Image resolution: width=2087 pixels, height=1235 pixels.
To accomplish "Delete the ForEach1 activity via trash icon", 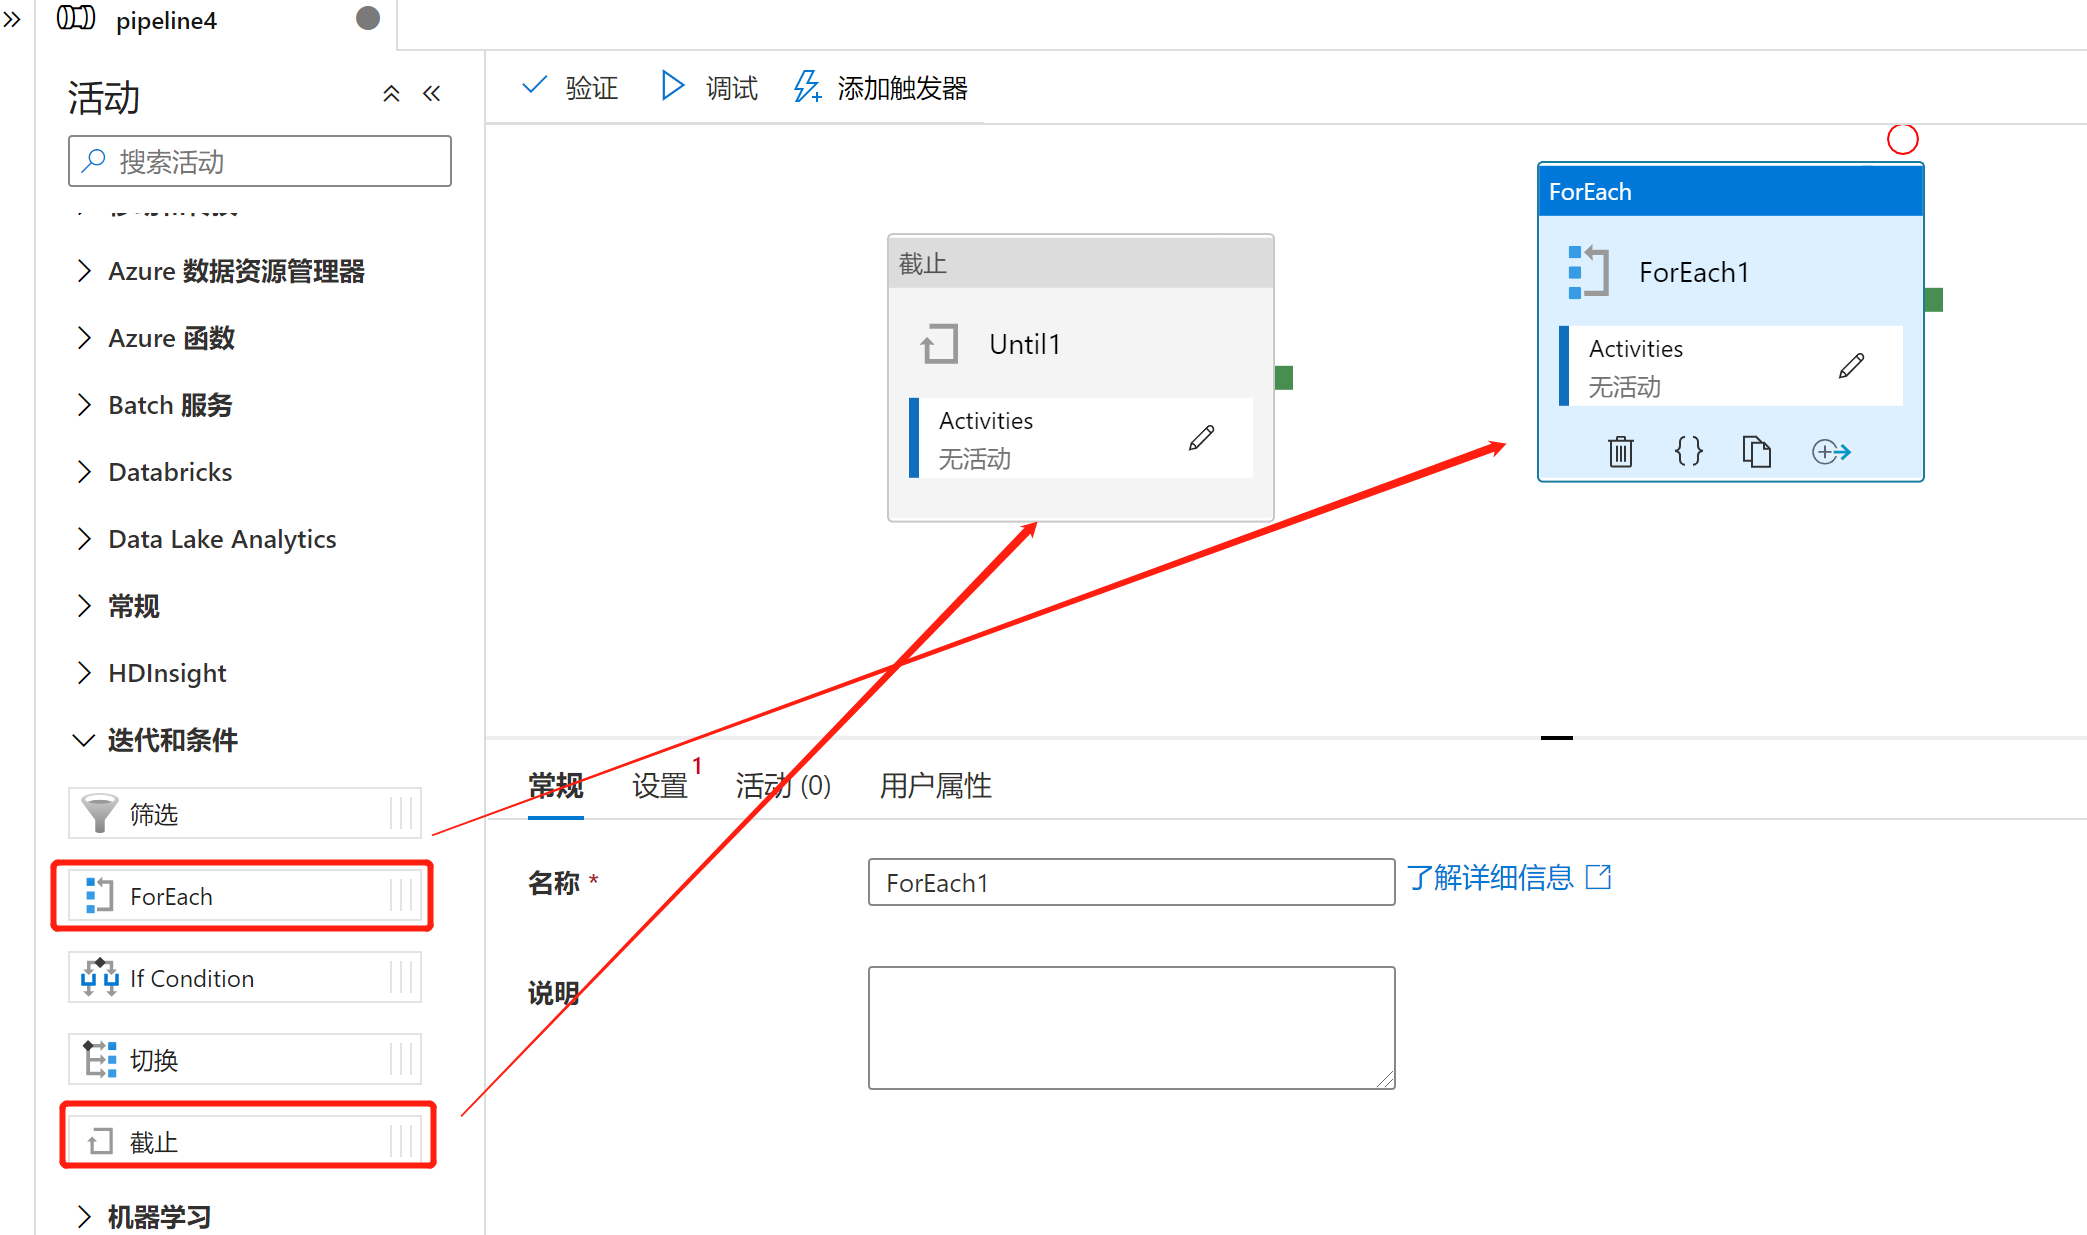I will [1620, 451].
